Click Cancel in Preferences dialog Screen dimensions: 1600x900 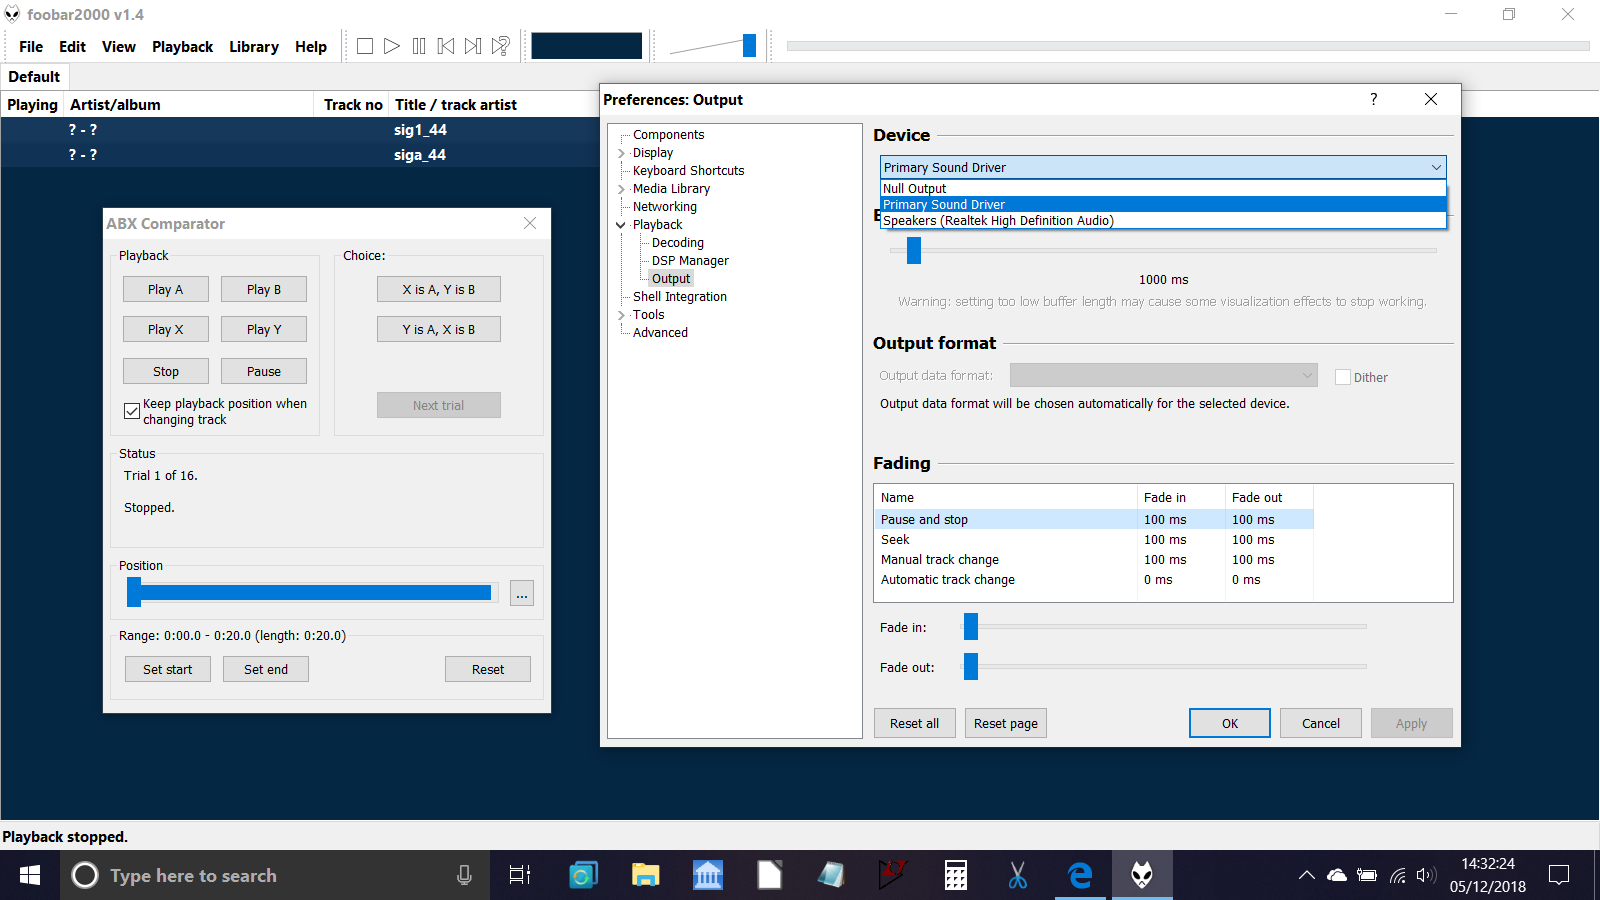[x=1321, y=723]
